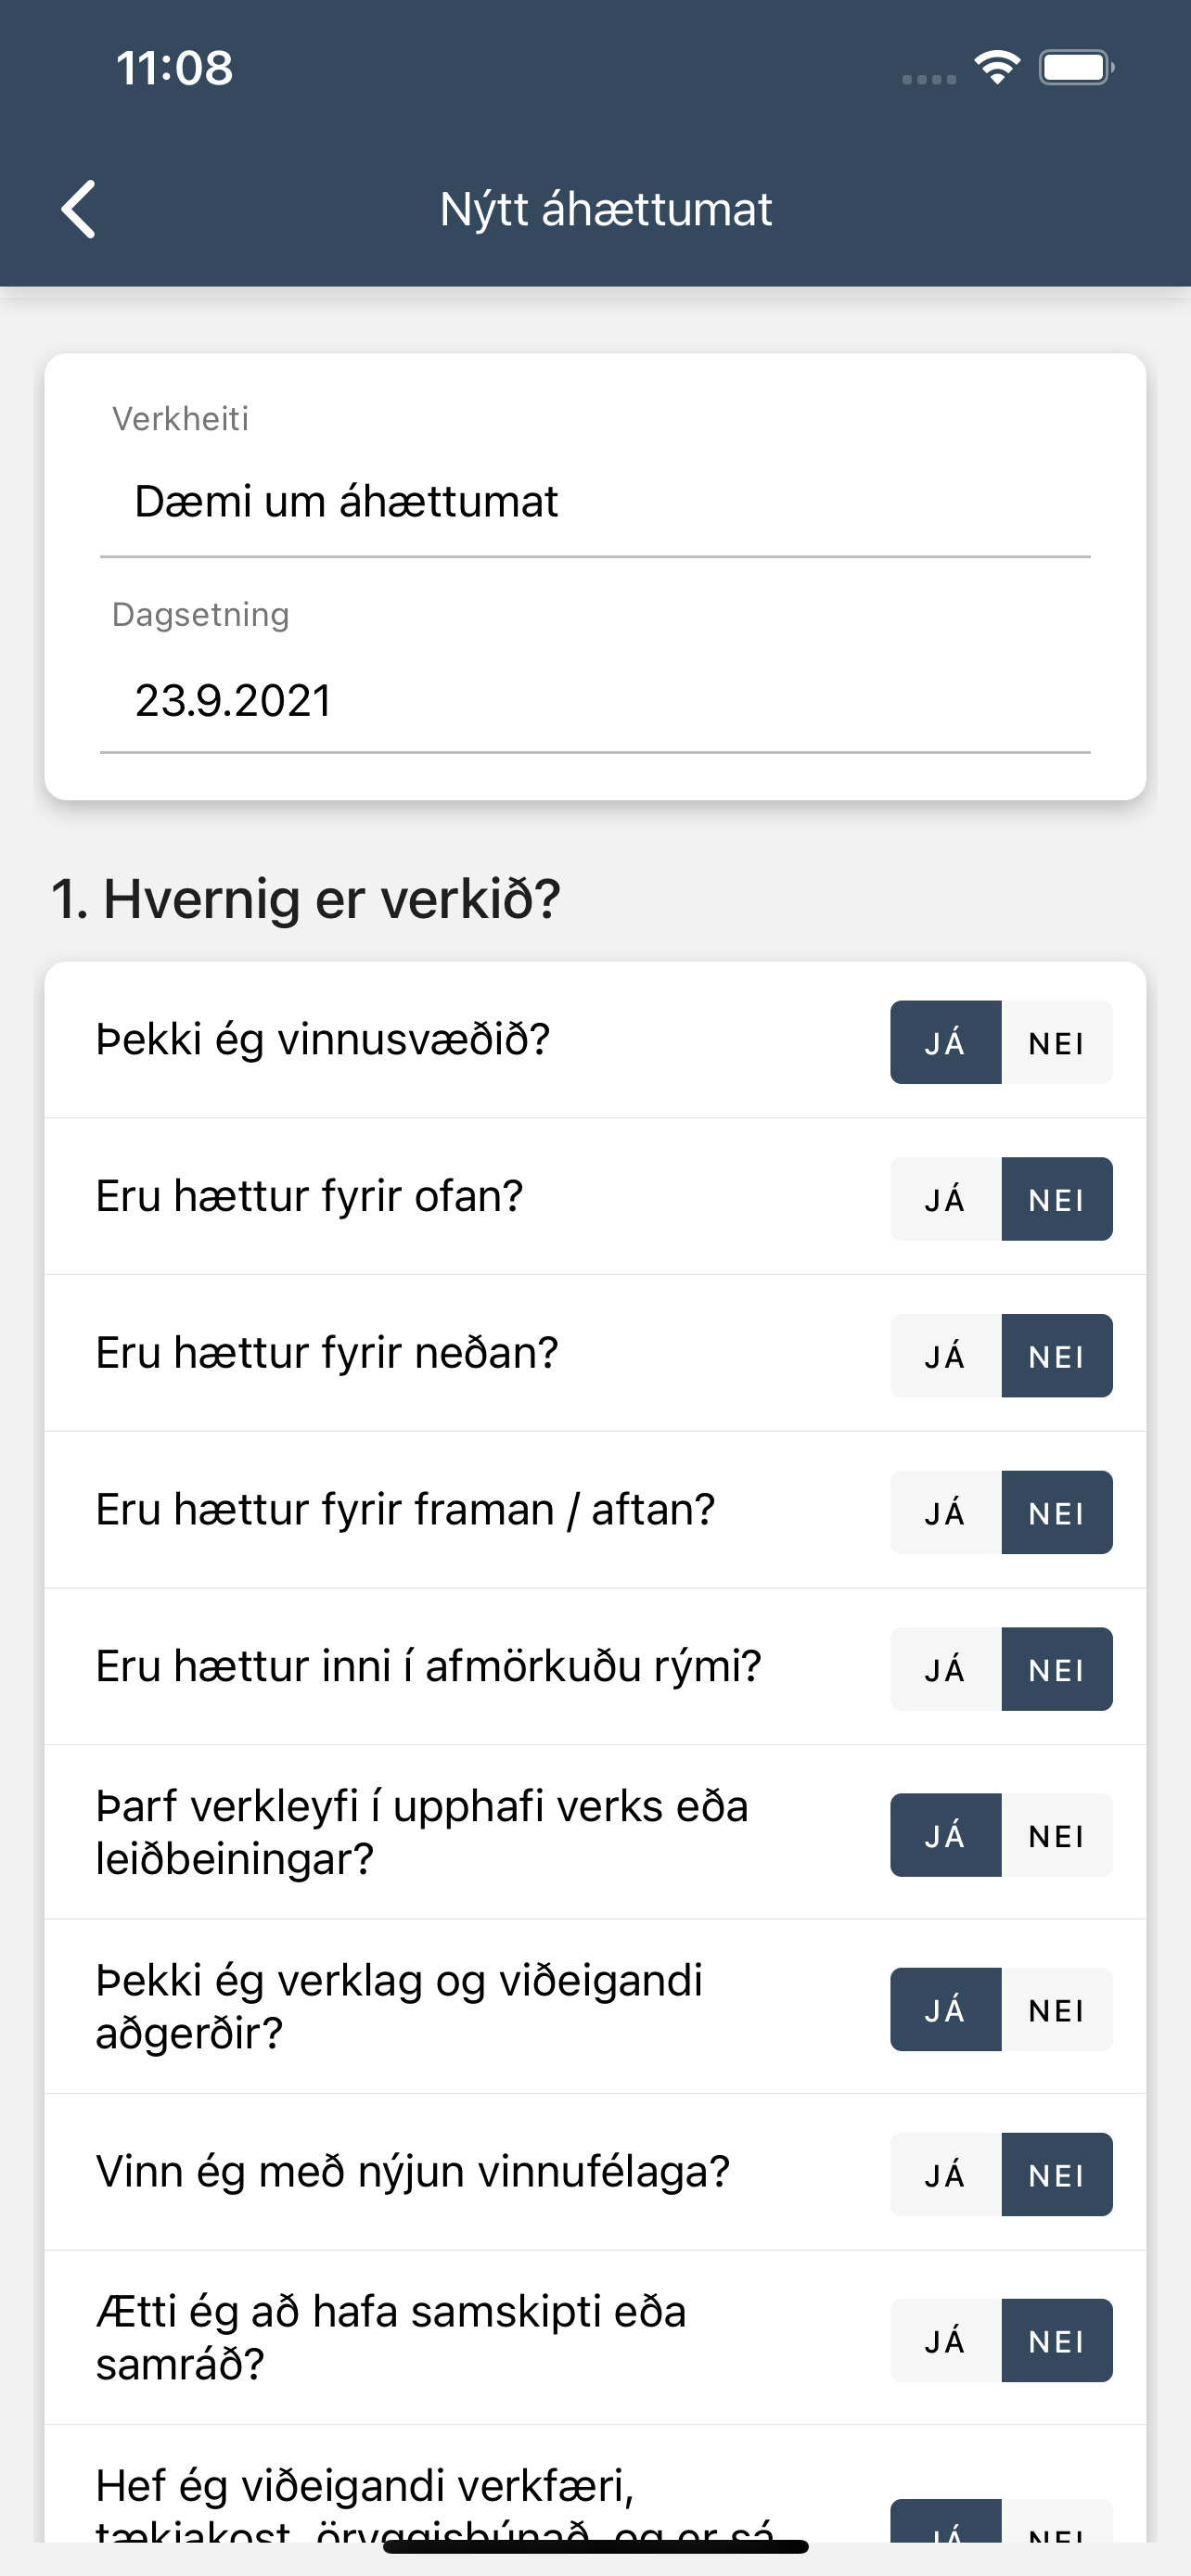Select NEI for Eru hættur fyrir ofan?

[1057, 1199]
